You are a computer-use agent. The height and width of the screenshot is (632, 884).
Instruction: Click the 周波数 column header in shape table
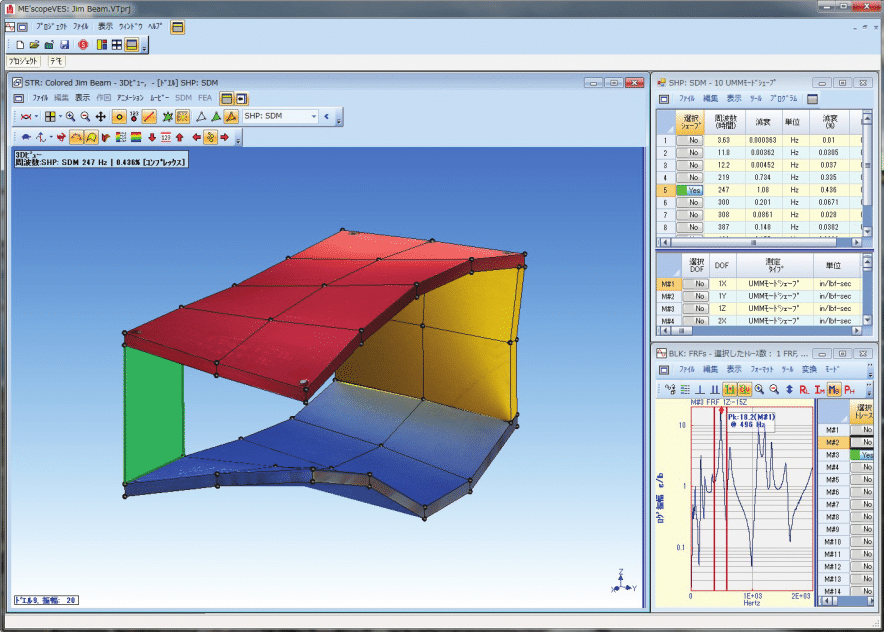(x=725, y=120)
